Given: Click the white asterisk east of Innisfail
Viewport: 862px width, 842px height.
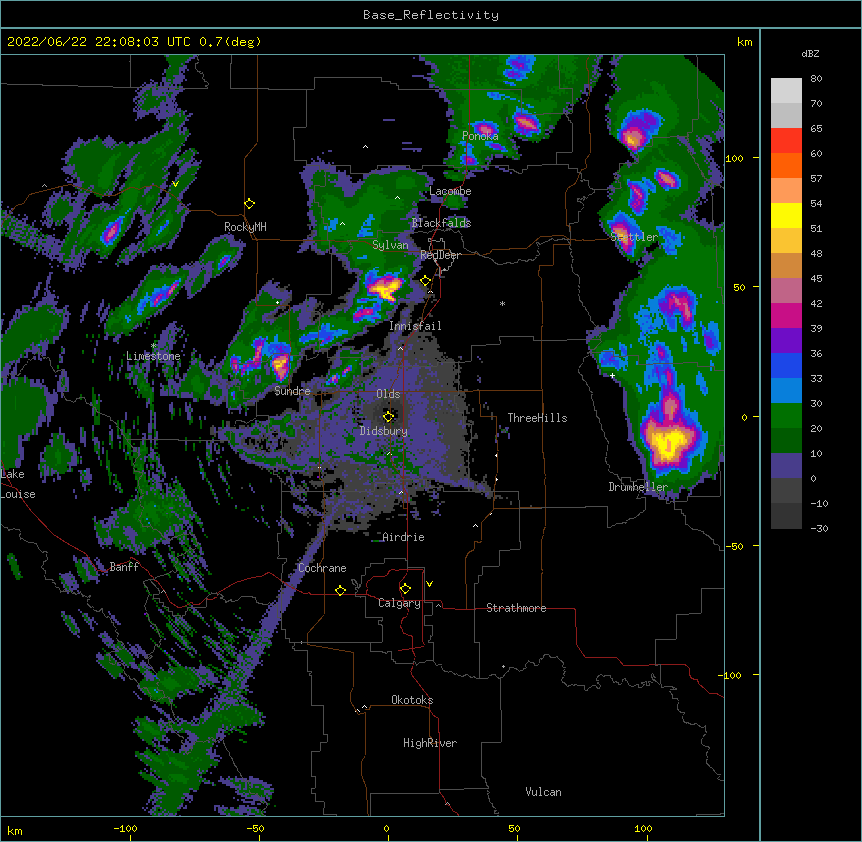Looking at the screenshot, I should click(502, 303).
